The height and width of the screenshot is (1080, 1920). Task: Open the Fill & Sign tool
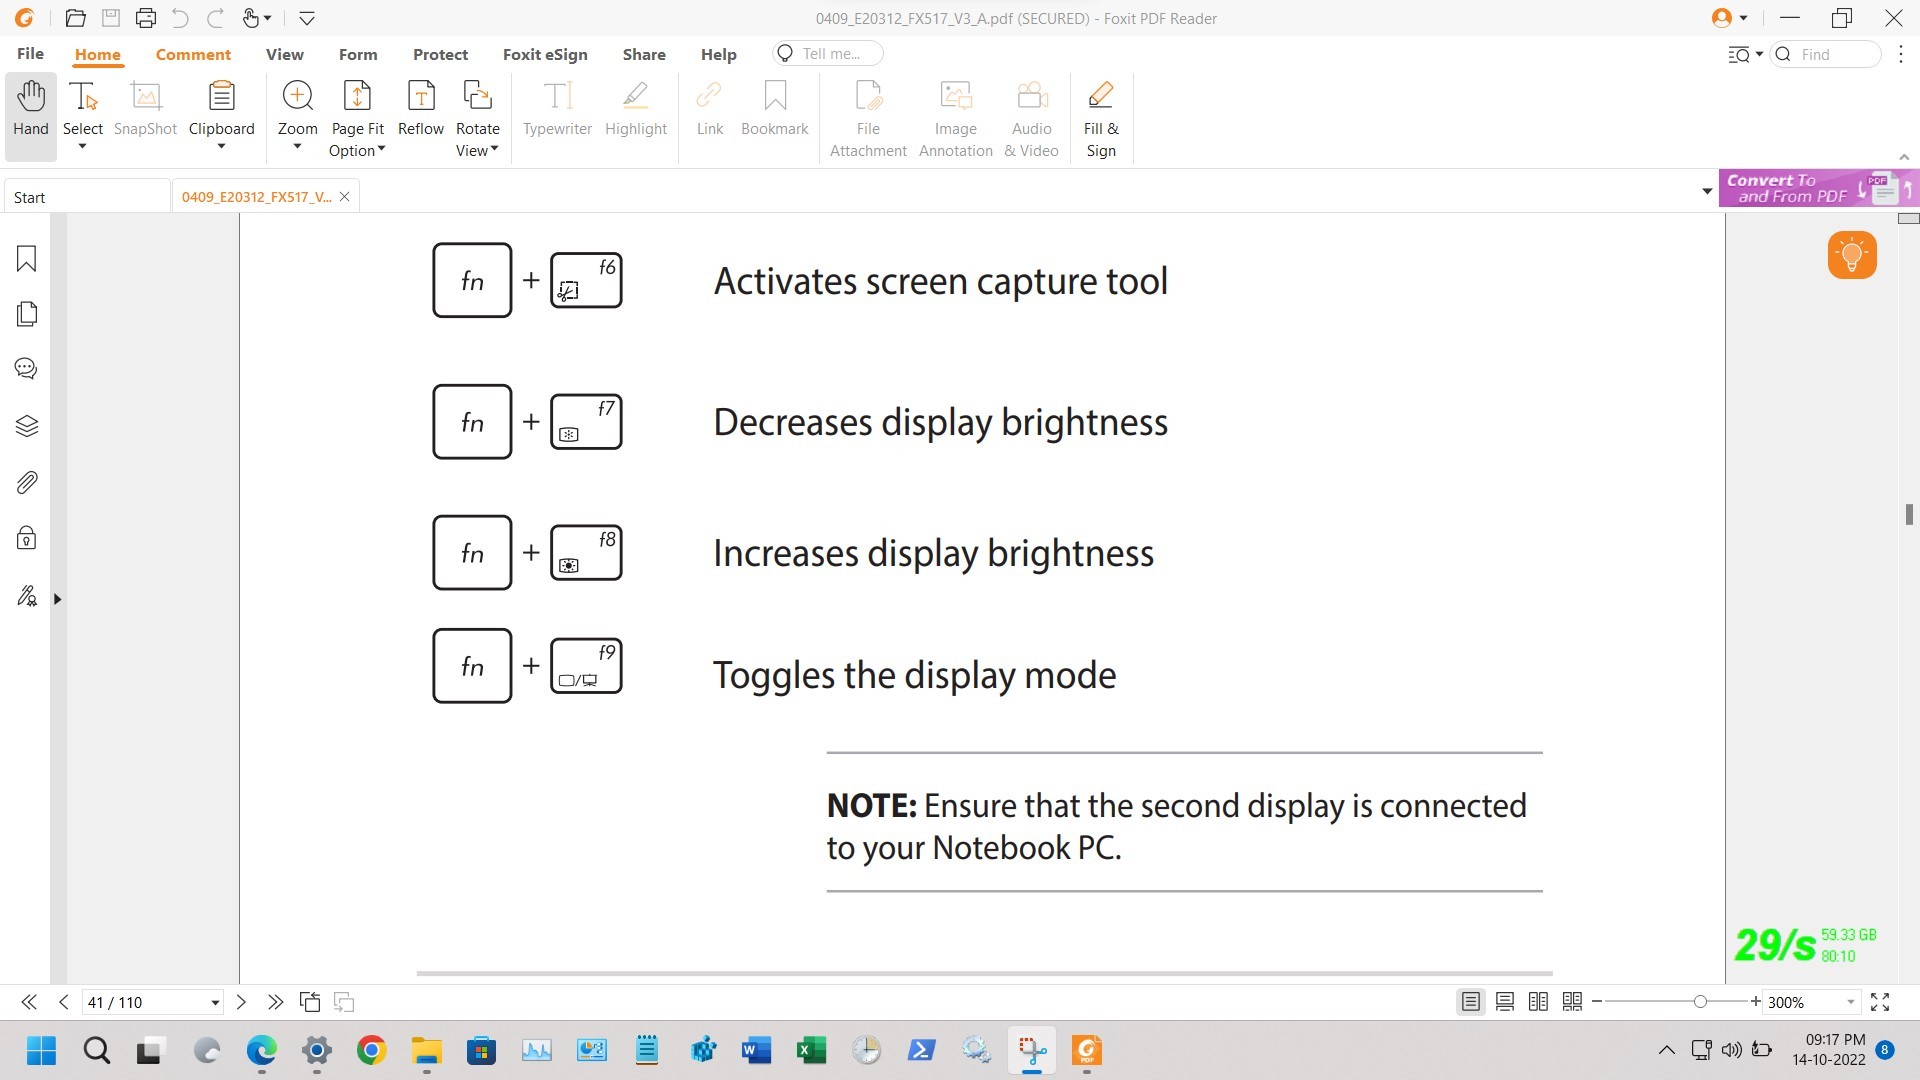(x=1100, y=117)
